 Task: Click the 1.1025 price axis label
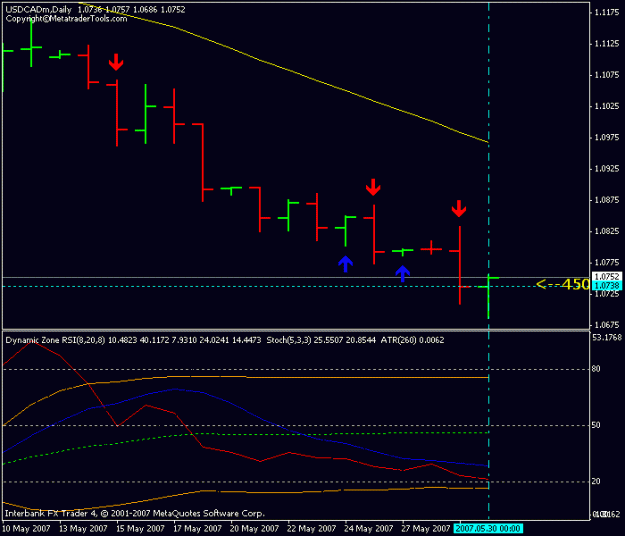coord(607,106)
